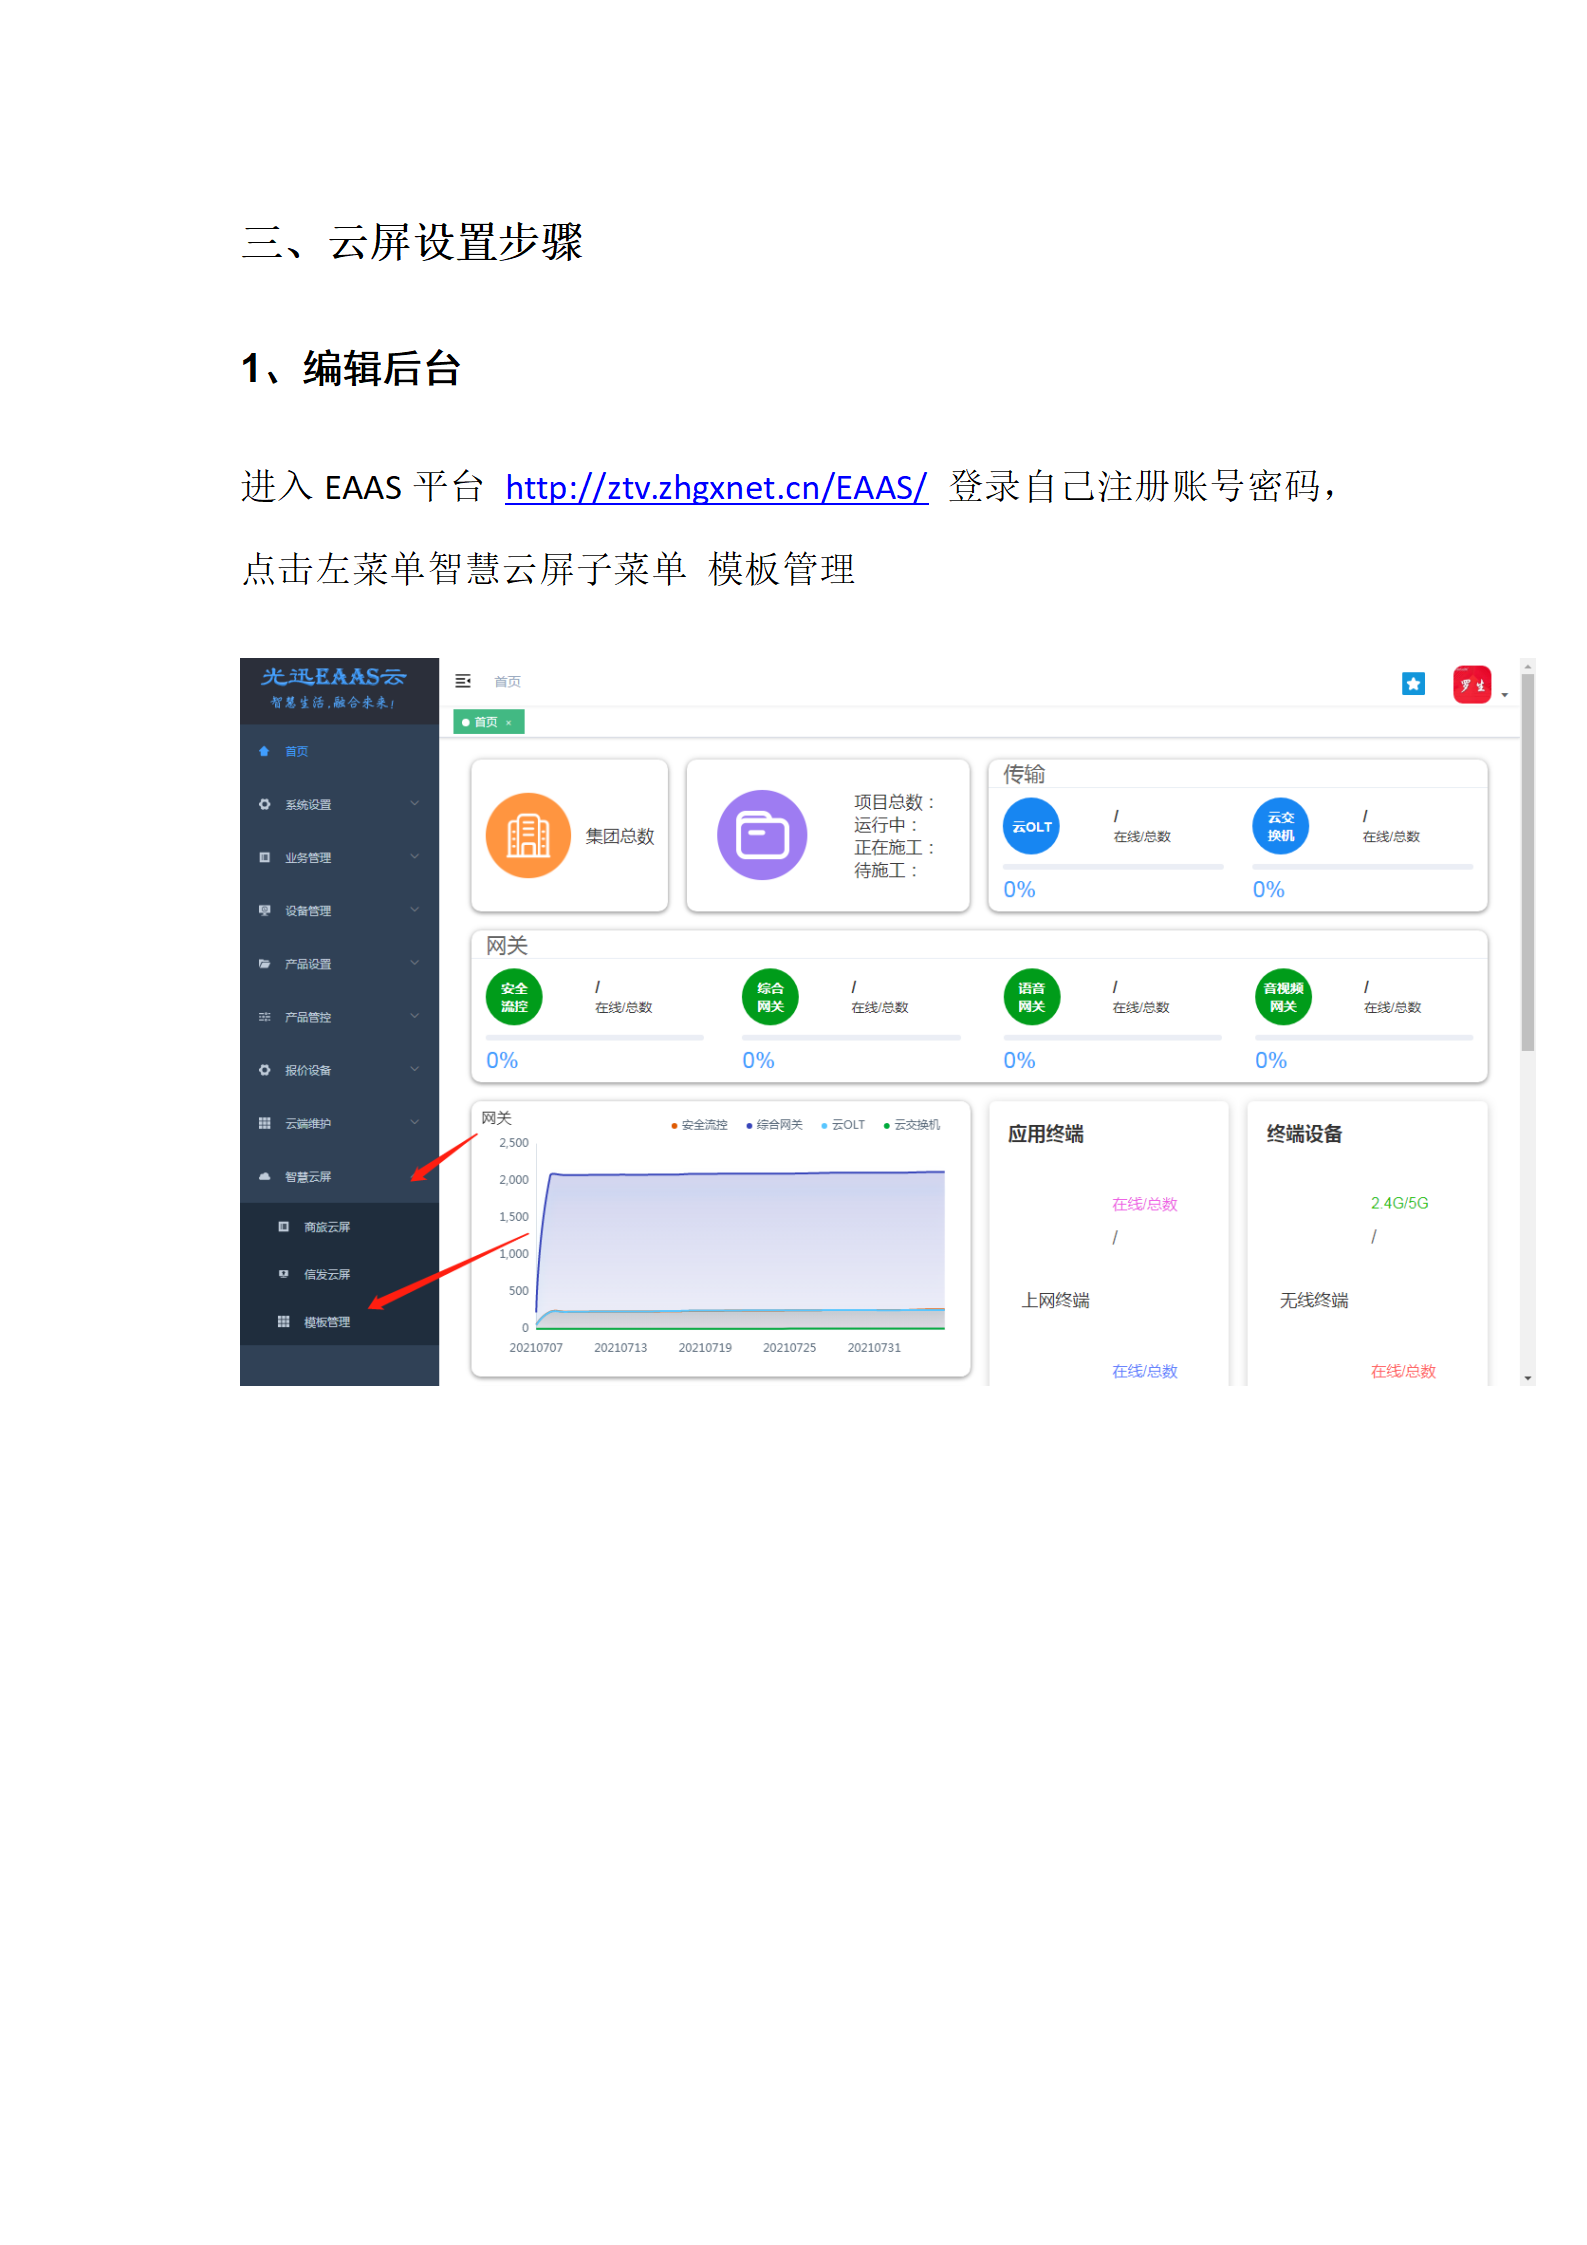Click the purple project folder icon

click(x=762, y=835)
